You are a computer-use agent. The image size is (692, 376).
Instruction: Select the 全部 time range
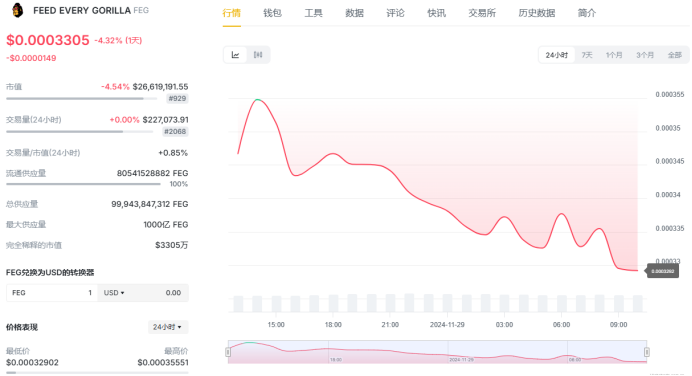[675, 55]
